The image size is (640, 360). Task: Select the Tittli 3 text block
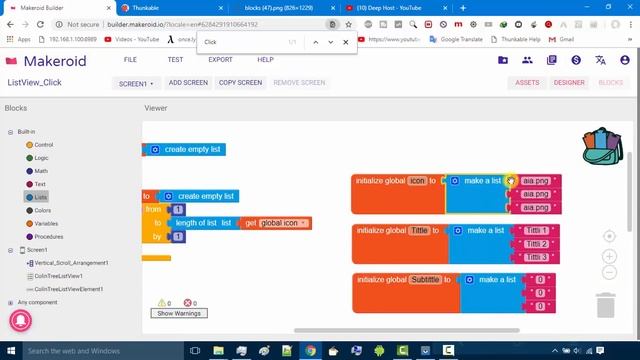(536, 257)
